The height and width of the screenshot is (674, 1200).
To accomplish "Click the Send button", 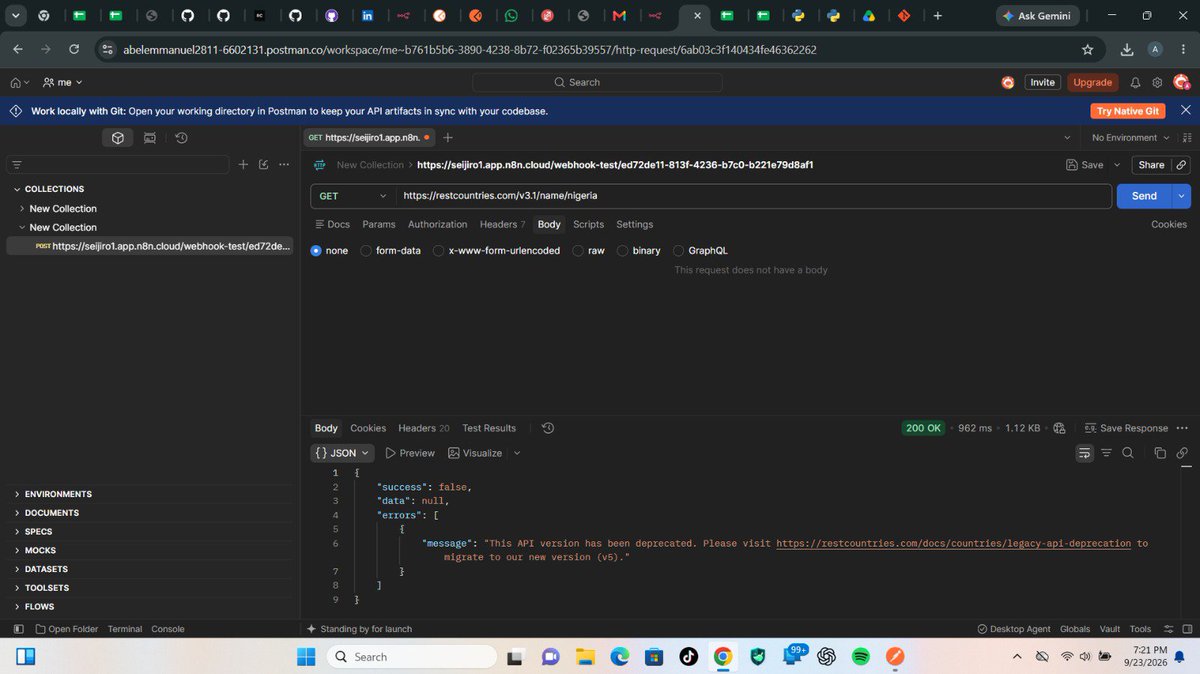I will point(1144,196).
